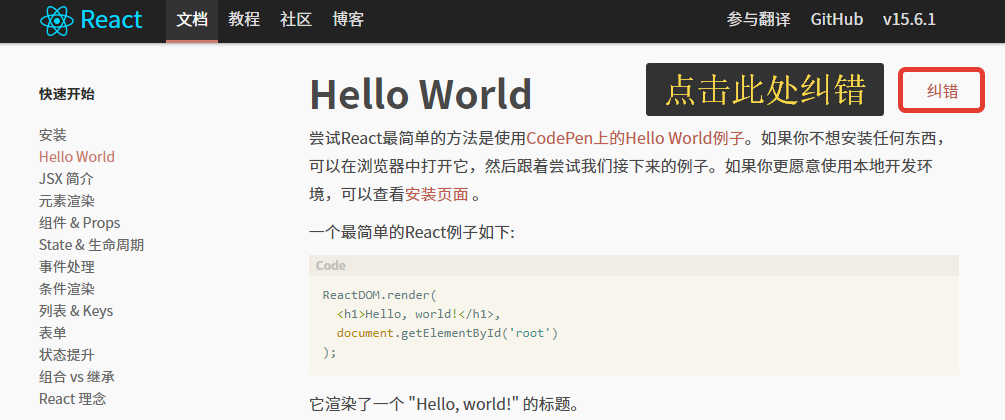Click the v15.6.1 version link
Image resolution: width=1005 pixels, height=420 pixels.
[909, 20]
